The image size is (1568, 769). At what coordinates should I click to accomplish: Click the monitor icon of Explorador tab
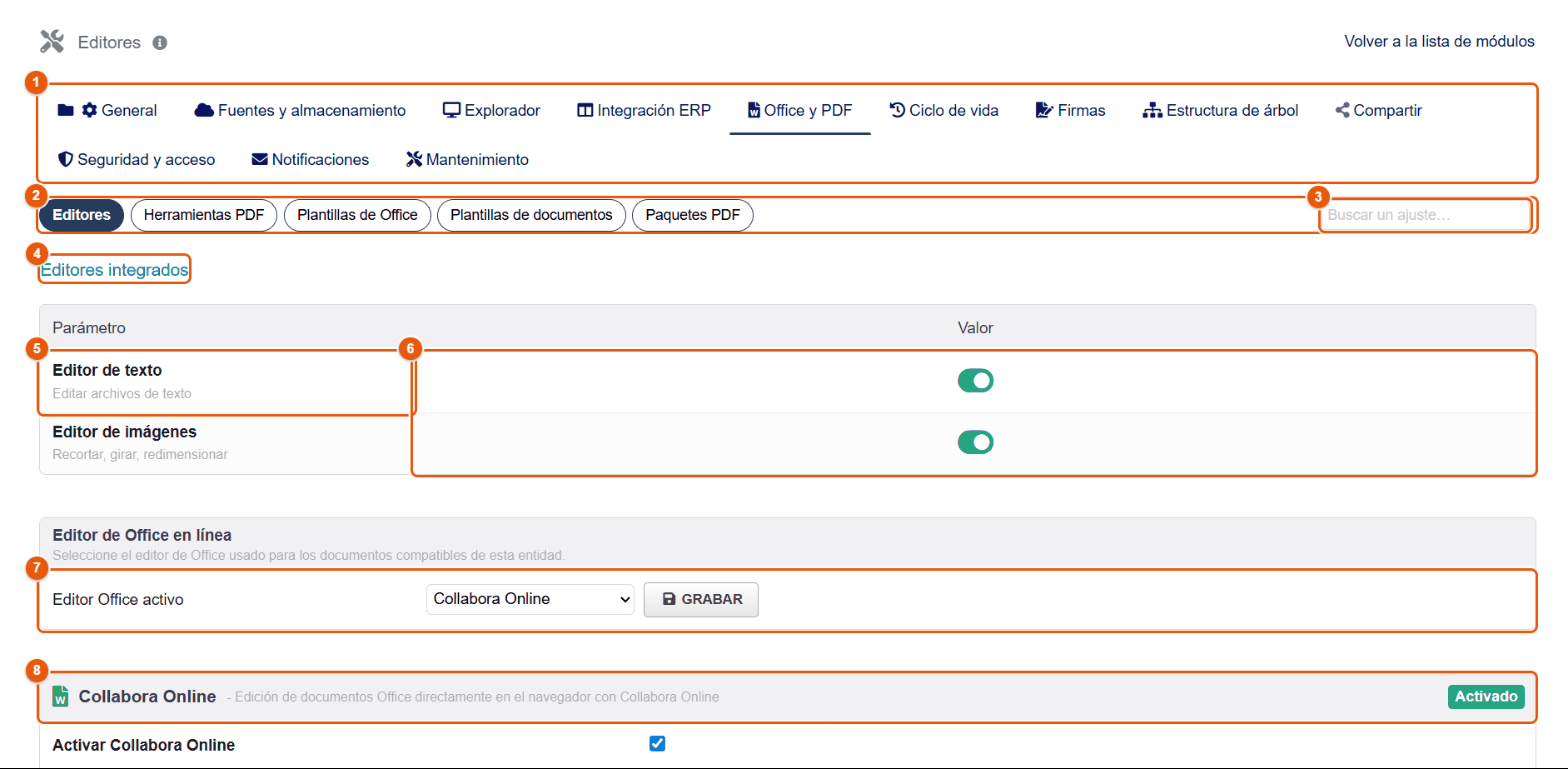[451, 110]
